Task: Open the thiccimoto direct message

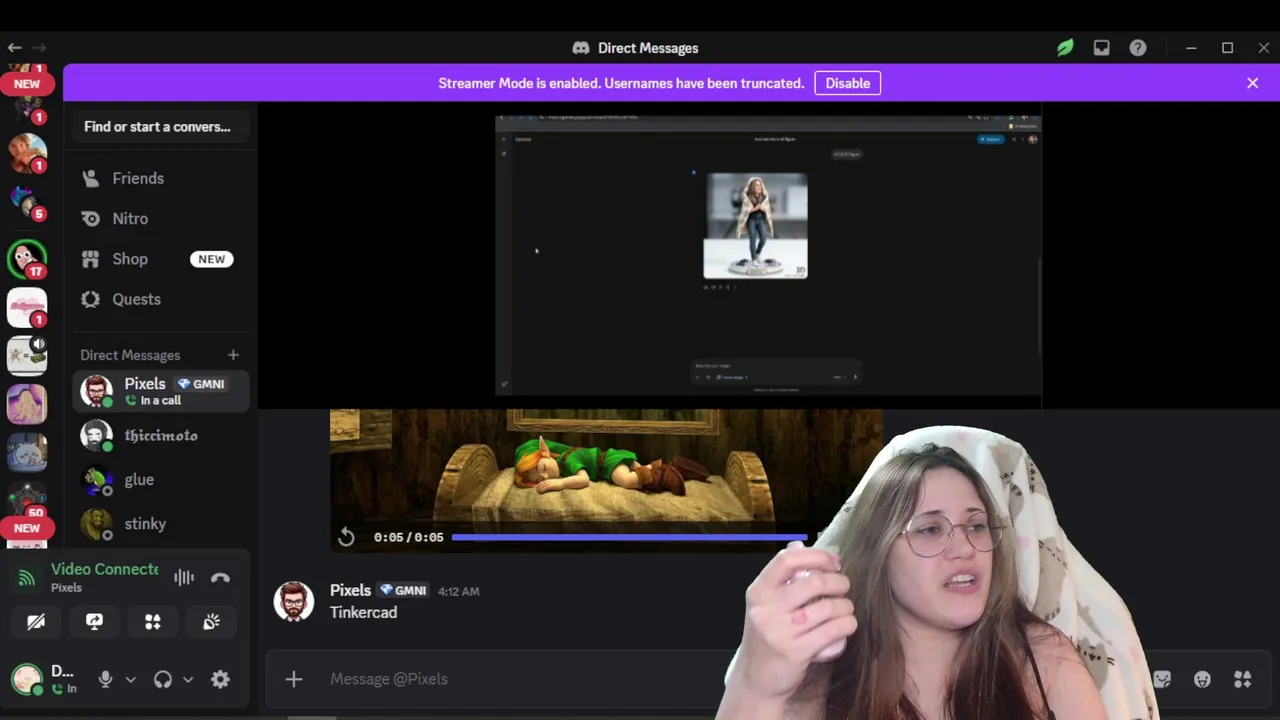Action: pos(160,436)
